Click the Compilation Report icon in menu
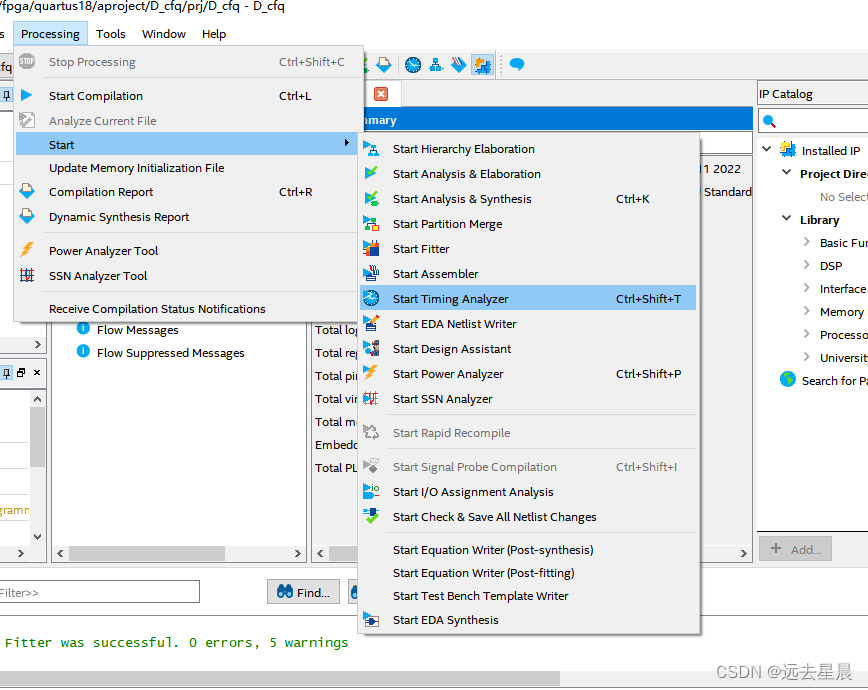This screenshot has width=868, height=690. (x=27, y=192)
